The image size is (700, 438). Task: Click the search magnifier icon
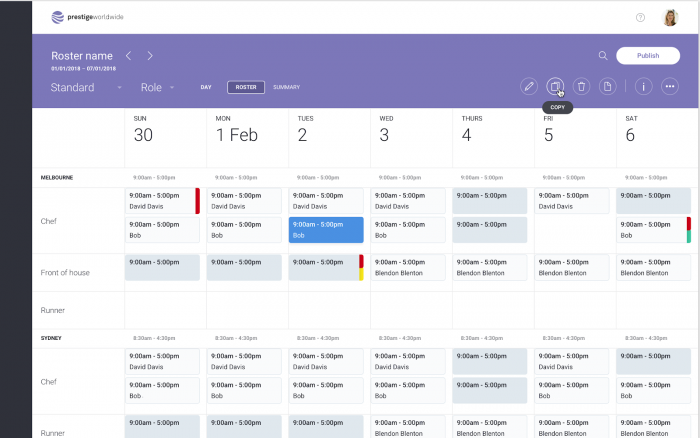click(603, 55)
